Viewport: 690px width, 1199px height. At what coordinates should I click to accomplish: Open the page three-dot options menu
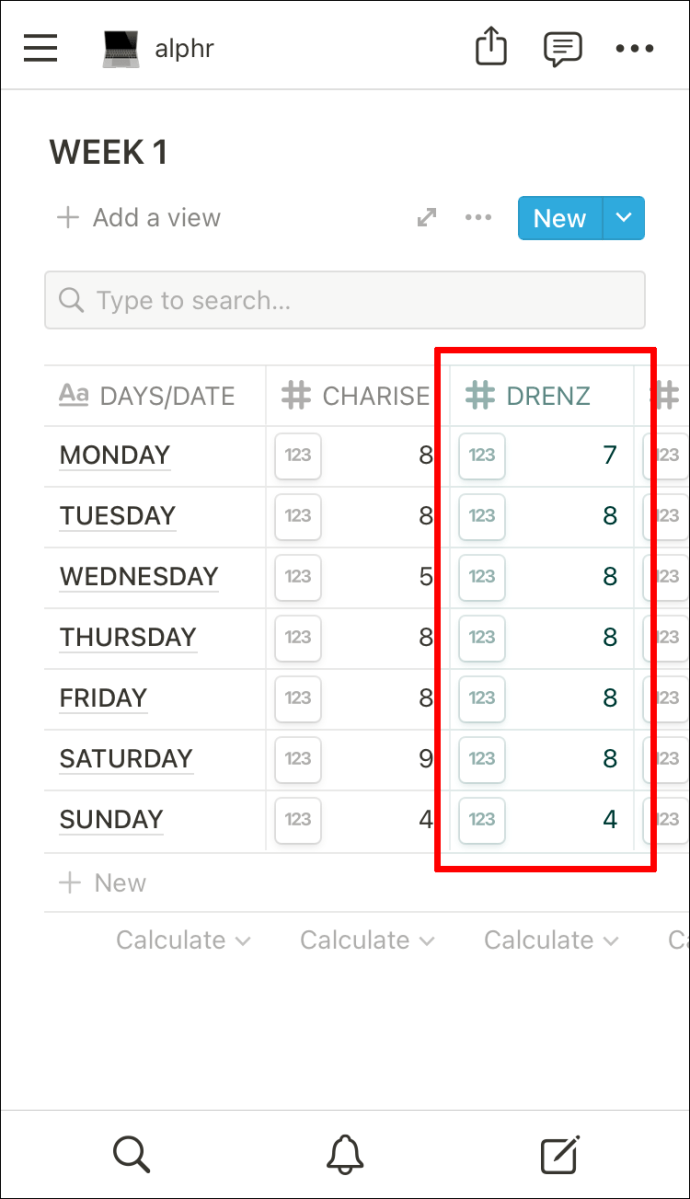[634, 49]
